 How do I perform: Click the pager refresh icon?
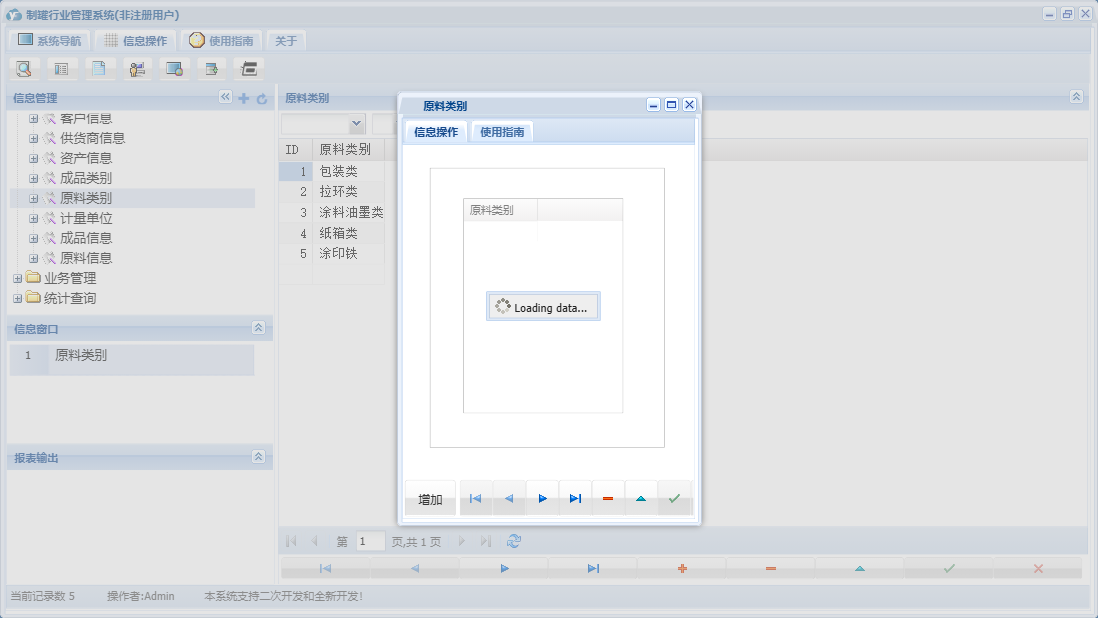coord(514,541)
